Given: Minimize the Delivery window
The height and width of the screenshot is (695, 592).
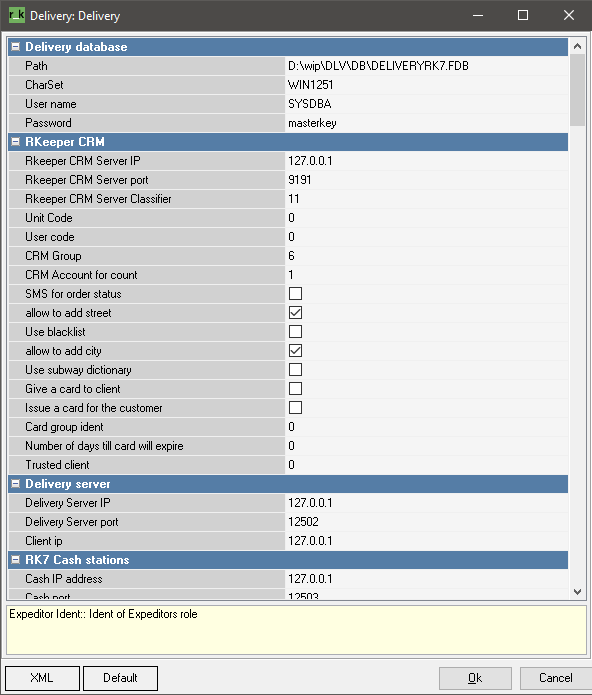Looking at the screenshot, I should pos(478,16).
